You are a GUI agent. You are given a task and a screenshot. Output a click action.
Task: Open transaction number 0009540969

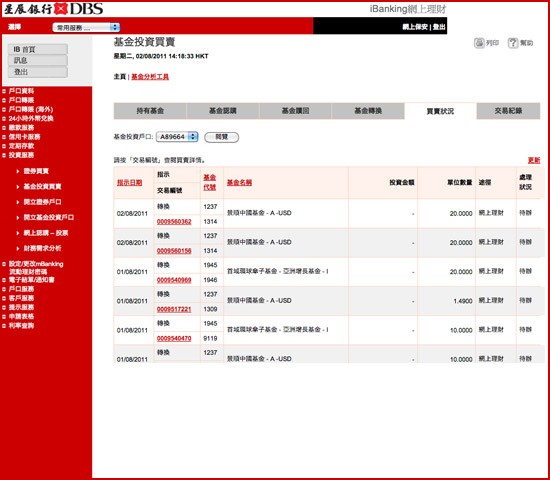click(174, 280)
